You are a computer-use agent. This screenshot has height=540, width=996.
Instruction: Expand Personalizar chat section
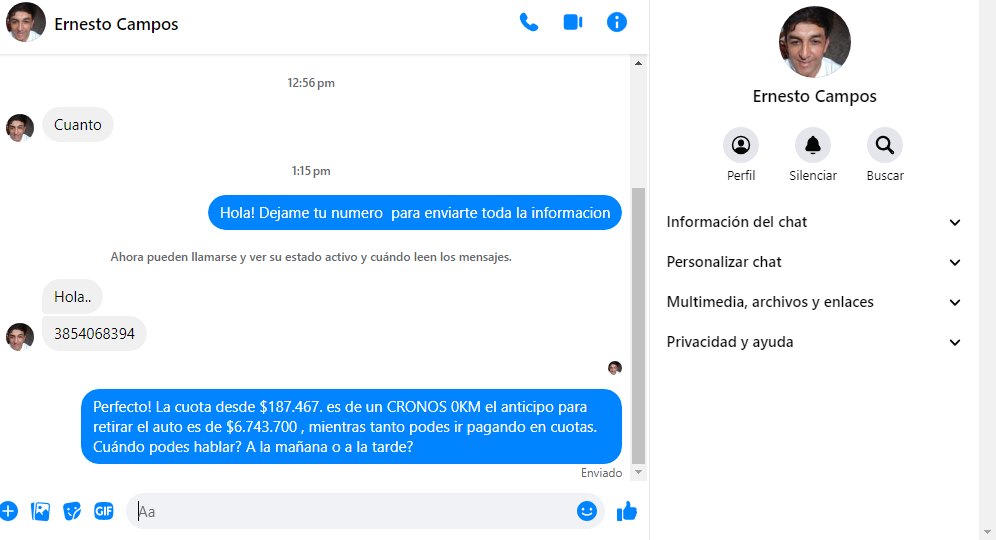[x=814, y=262]
